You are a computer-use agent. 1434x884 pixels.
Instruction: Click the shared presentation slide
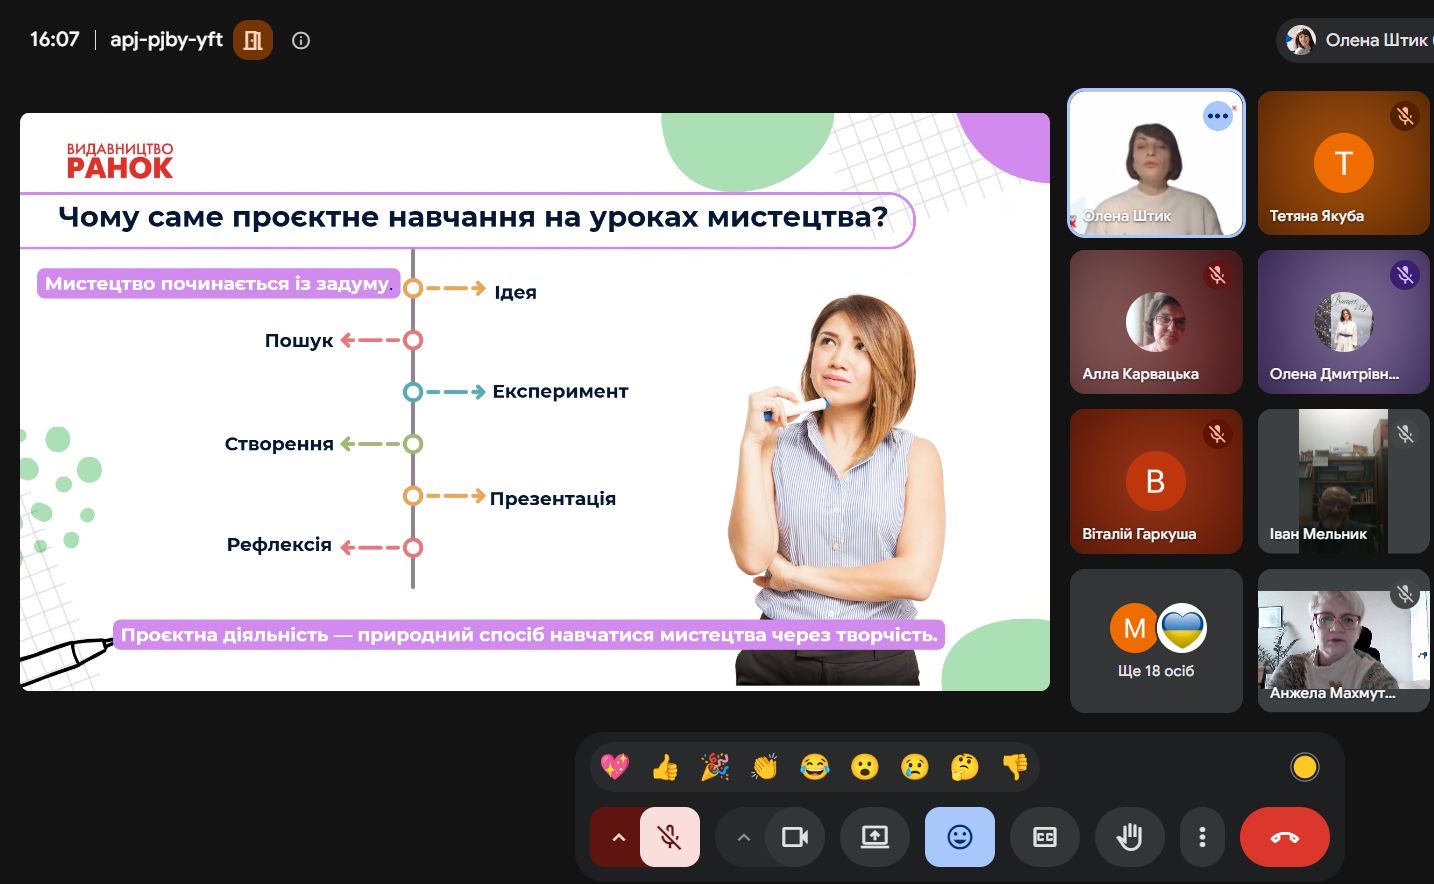coord(535,402)
